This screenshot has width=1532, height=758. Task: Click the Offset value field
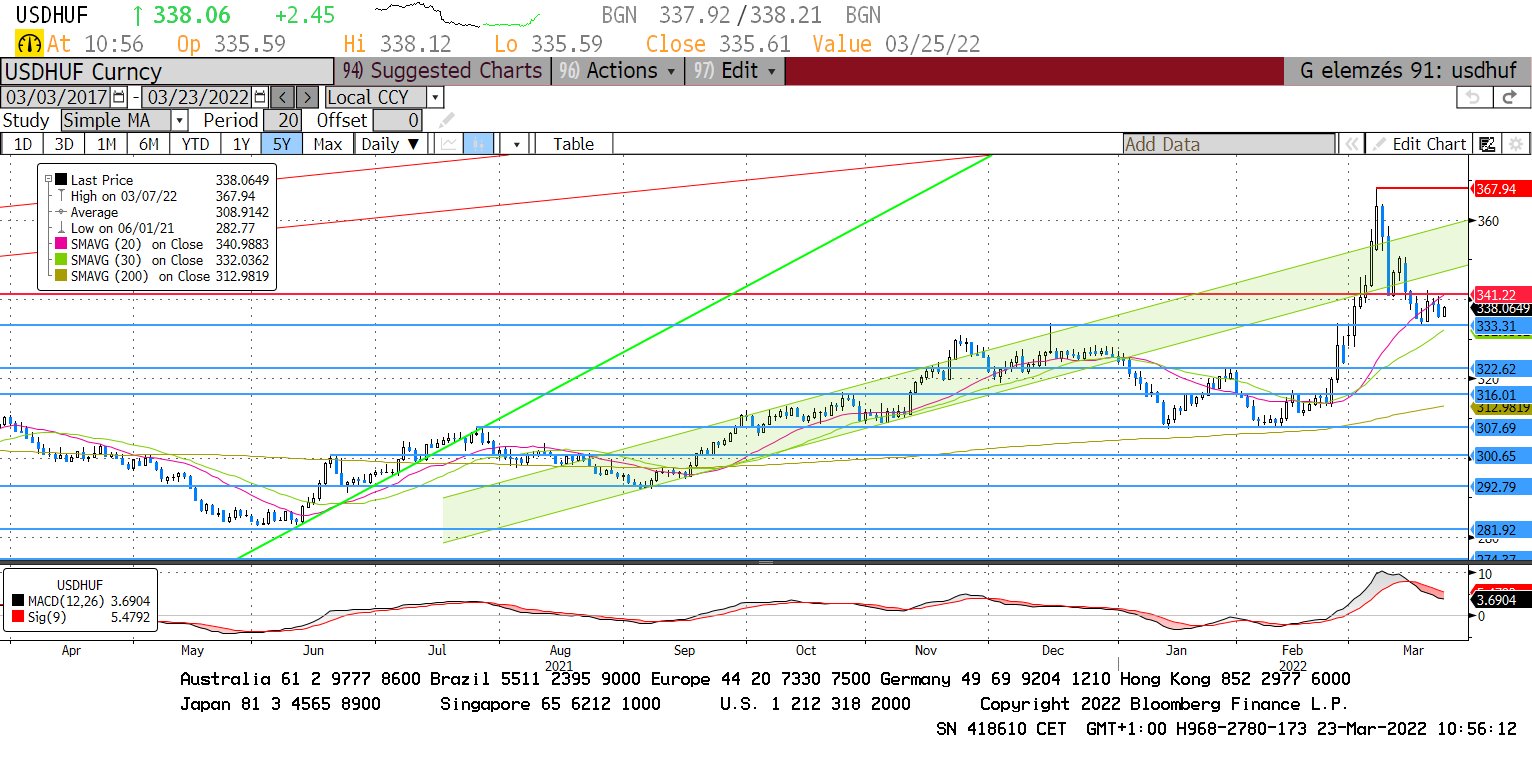397,120
